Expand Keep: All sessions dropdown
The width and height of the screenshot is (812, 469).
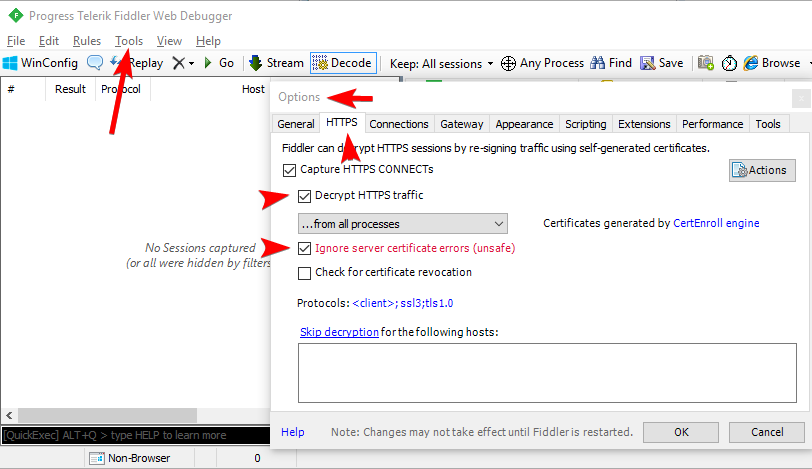pos(441,63)
